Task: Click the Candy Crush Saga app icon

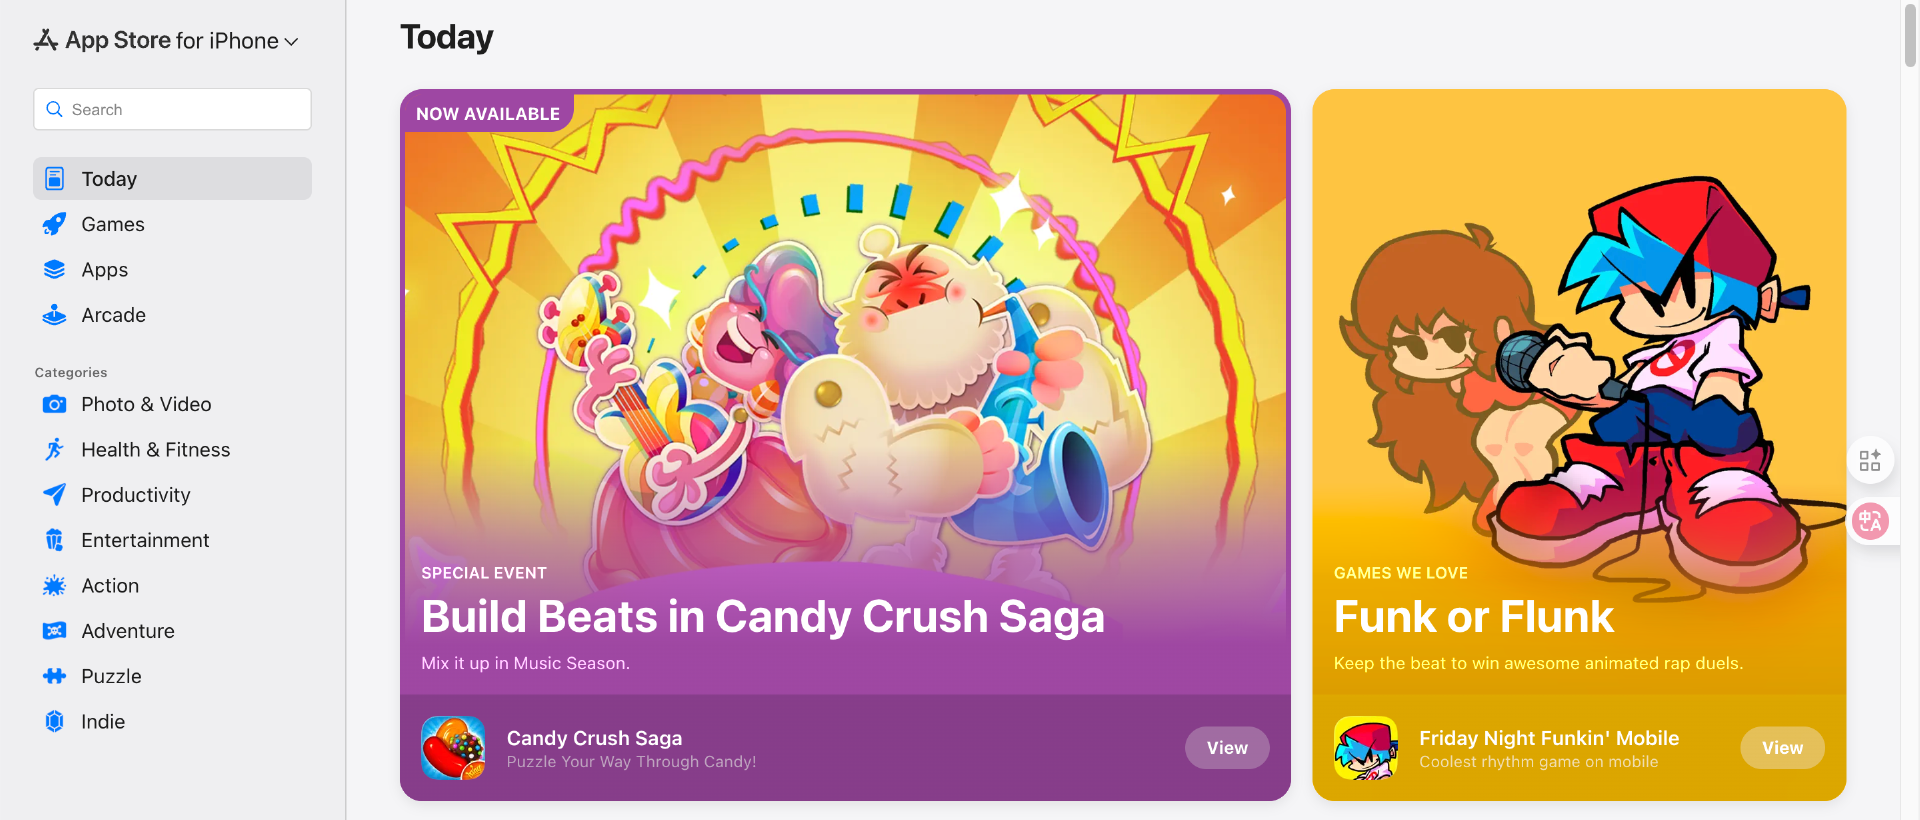Action: pyautogui.click(x=453, y=748)
